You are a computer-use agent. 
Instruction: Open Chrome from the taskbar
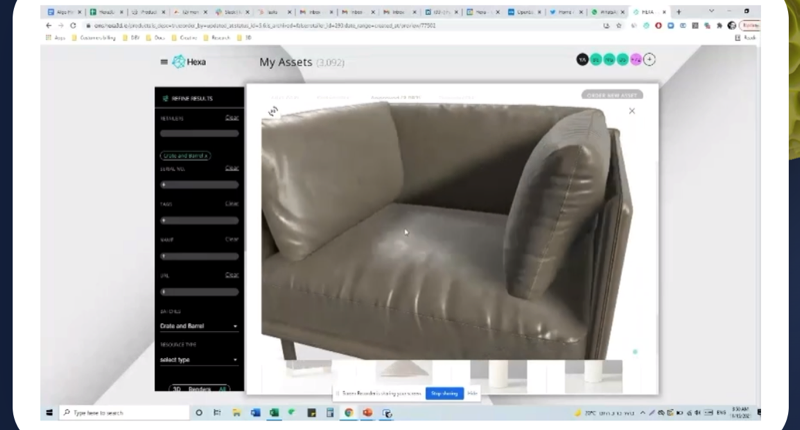349,413
